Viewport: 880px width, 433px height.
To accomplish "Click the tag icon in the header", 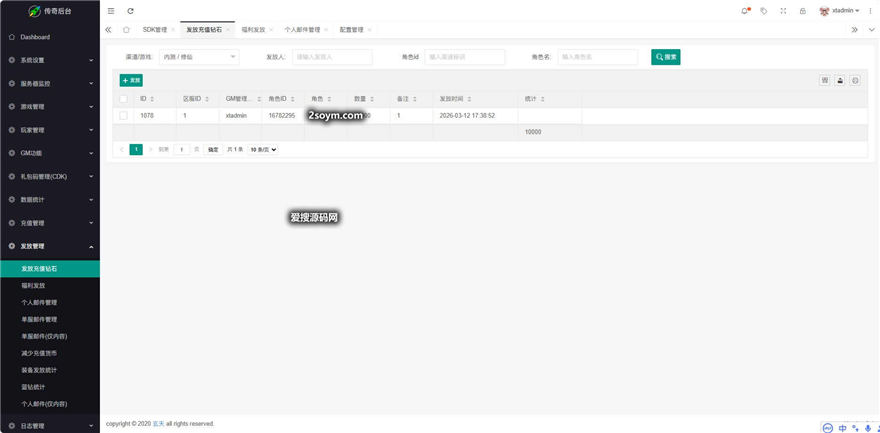I will coord(764,11).
